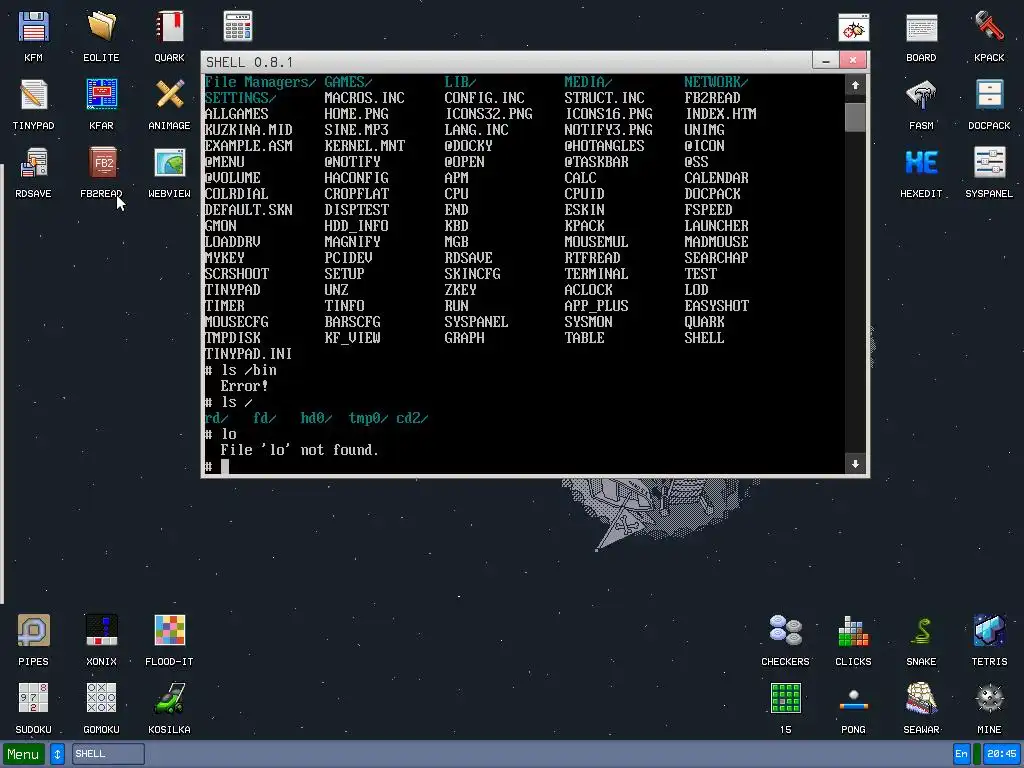The image size is (1024, 768).
Task: Click the taskbar toggle arrows button
Action: [57, 754]
